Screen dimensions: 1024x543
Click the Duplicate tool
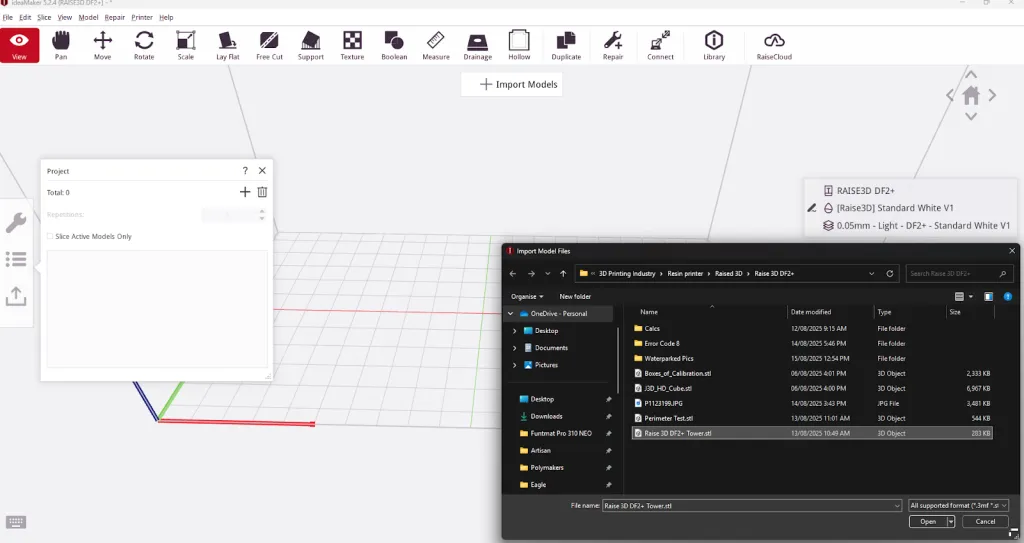566,45
